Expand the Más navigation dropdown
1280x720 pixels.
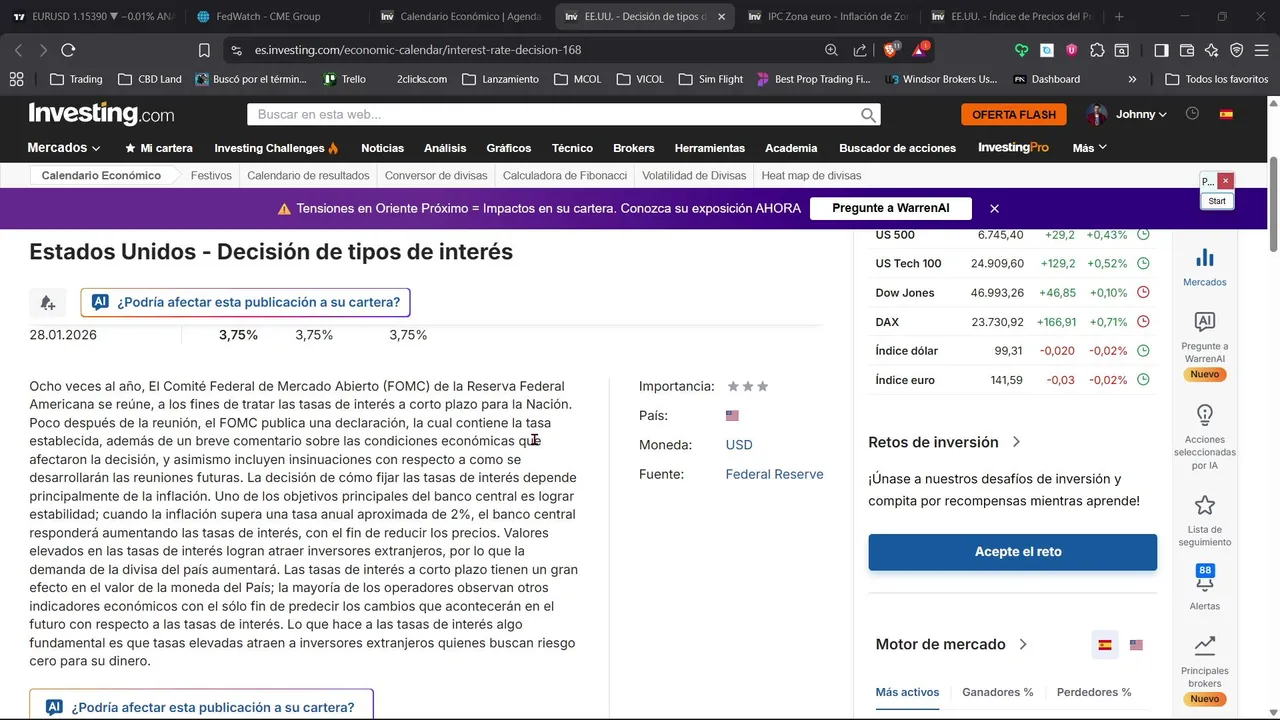[x=1089, y=148]
